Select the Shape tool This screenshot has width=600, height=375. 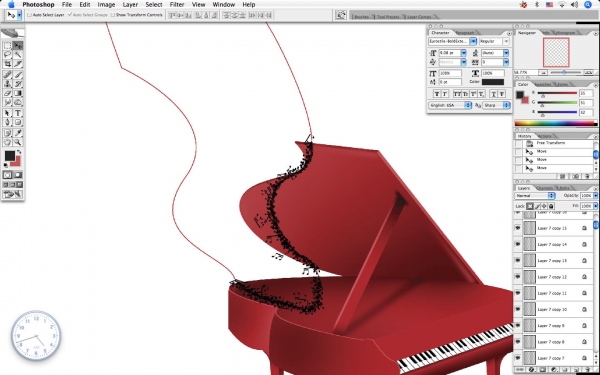click(x=18, y=122)
